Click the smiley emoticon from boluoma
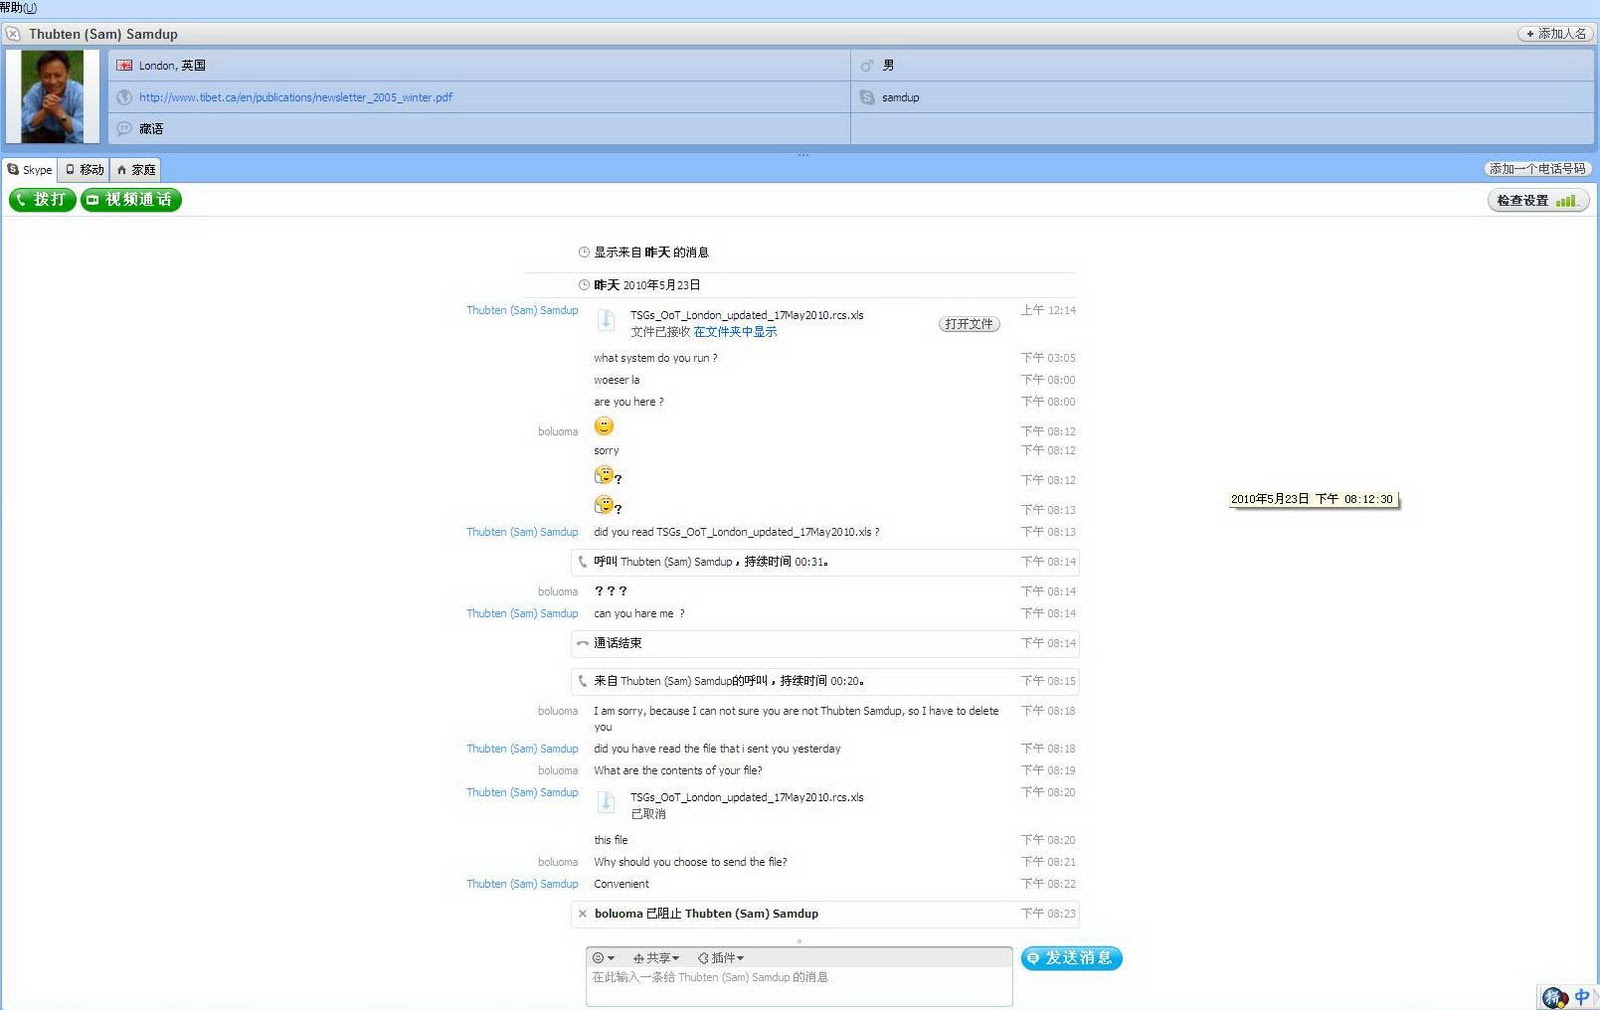This screenshot has width=1600, height=1010. coord(604,427)
